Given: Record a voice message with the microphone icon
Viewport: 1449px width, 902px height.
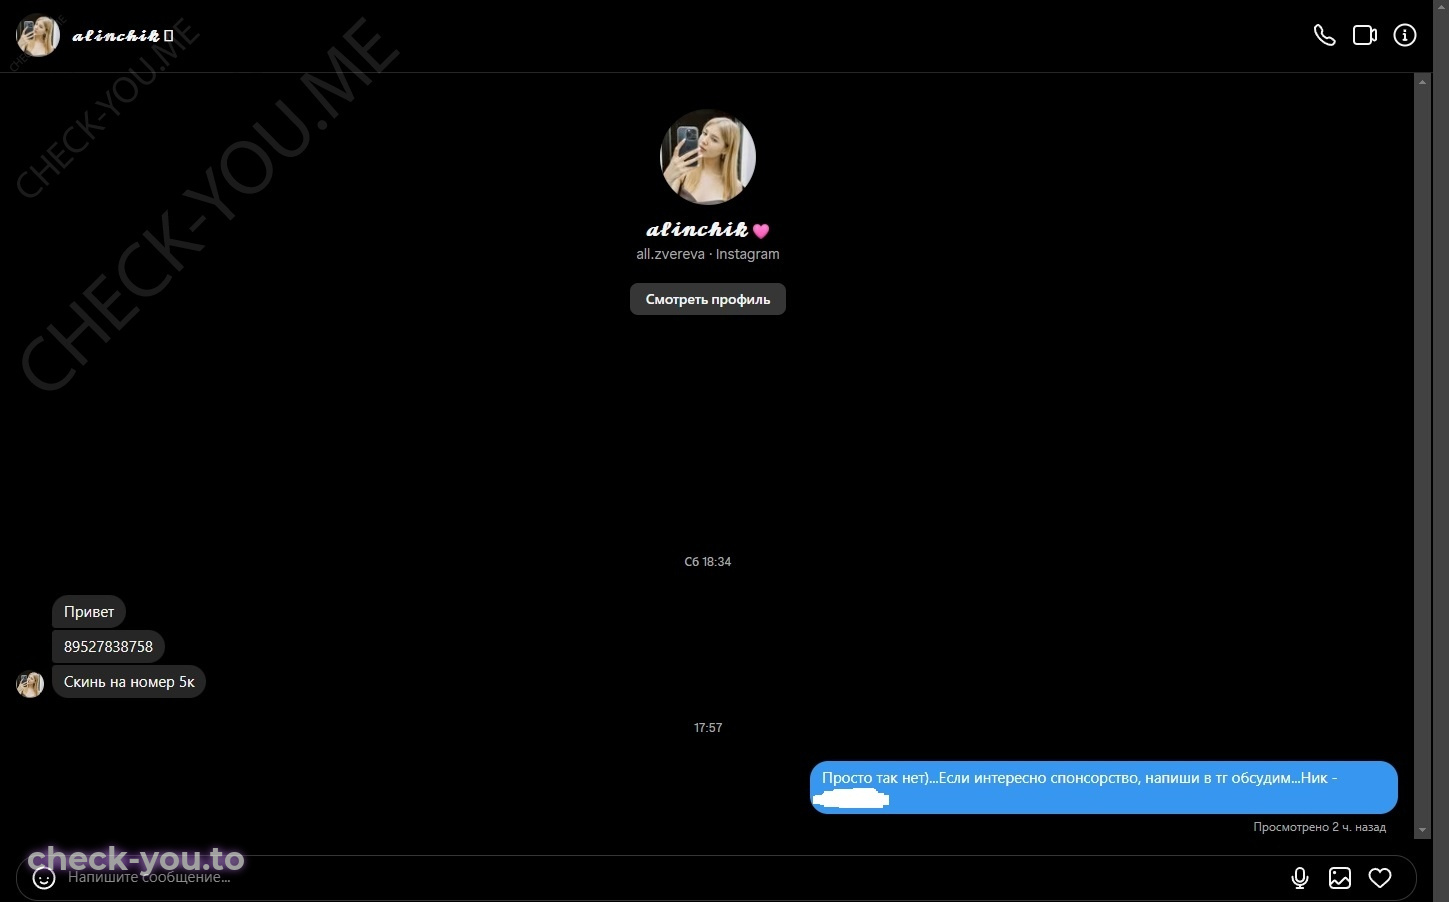Looking at the screenshot, I should click(1300, 878).
